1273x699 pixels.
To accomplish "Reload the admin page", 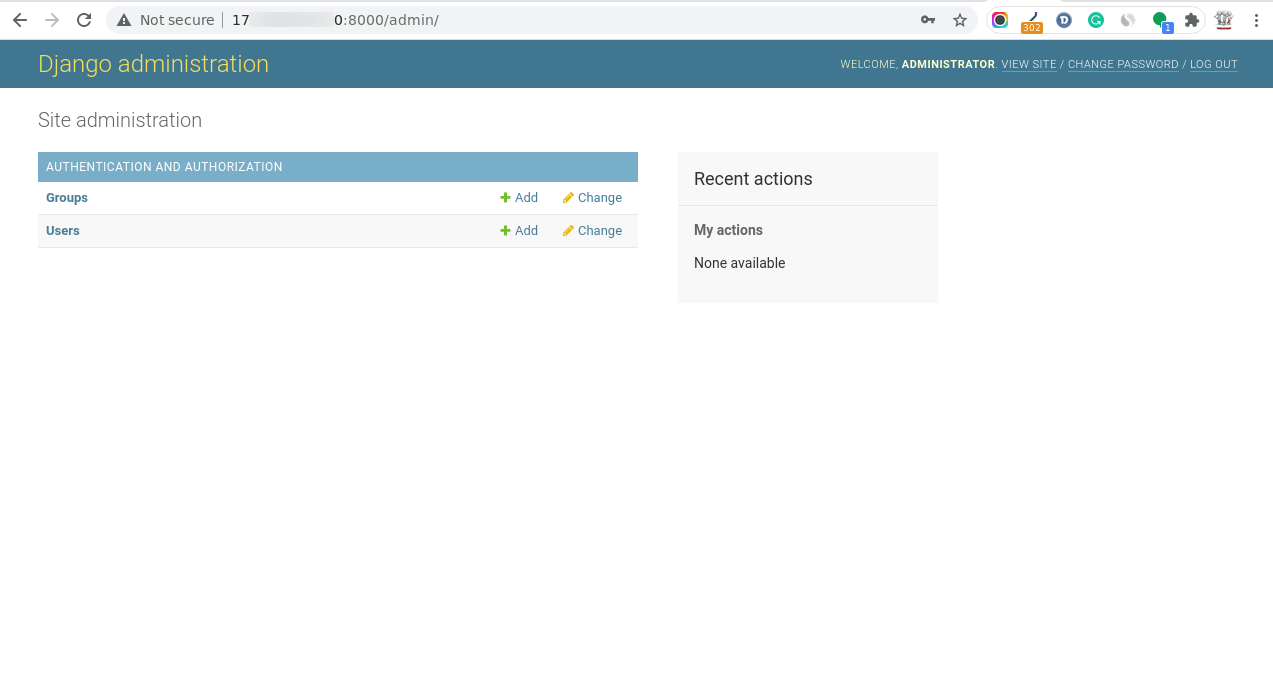I will 84,20.
